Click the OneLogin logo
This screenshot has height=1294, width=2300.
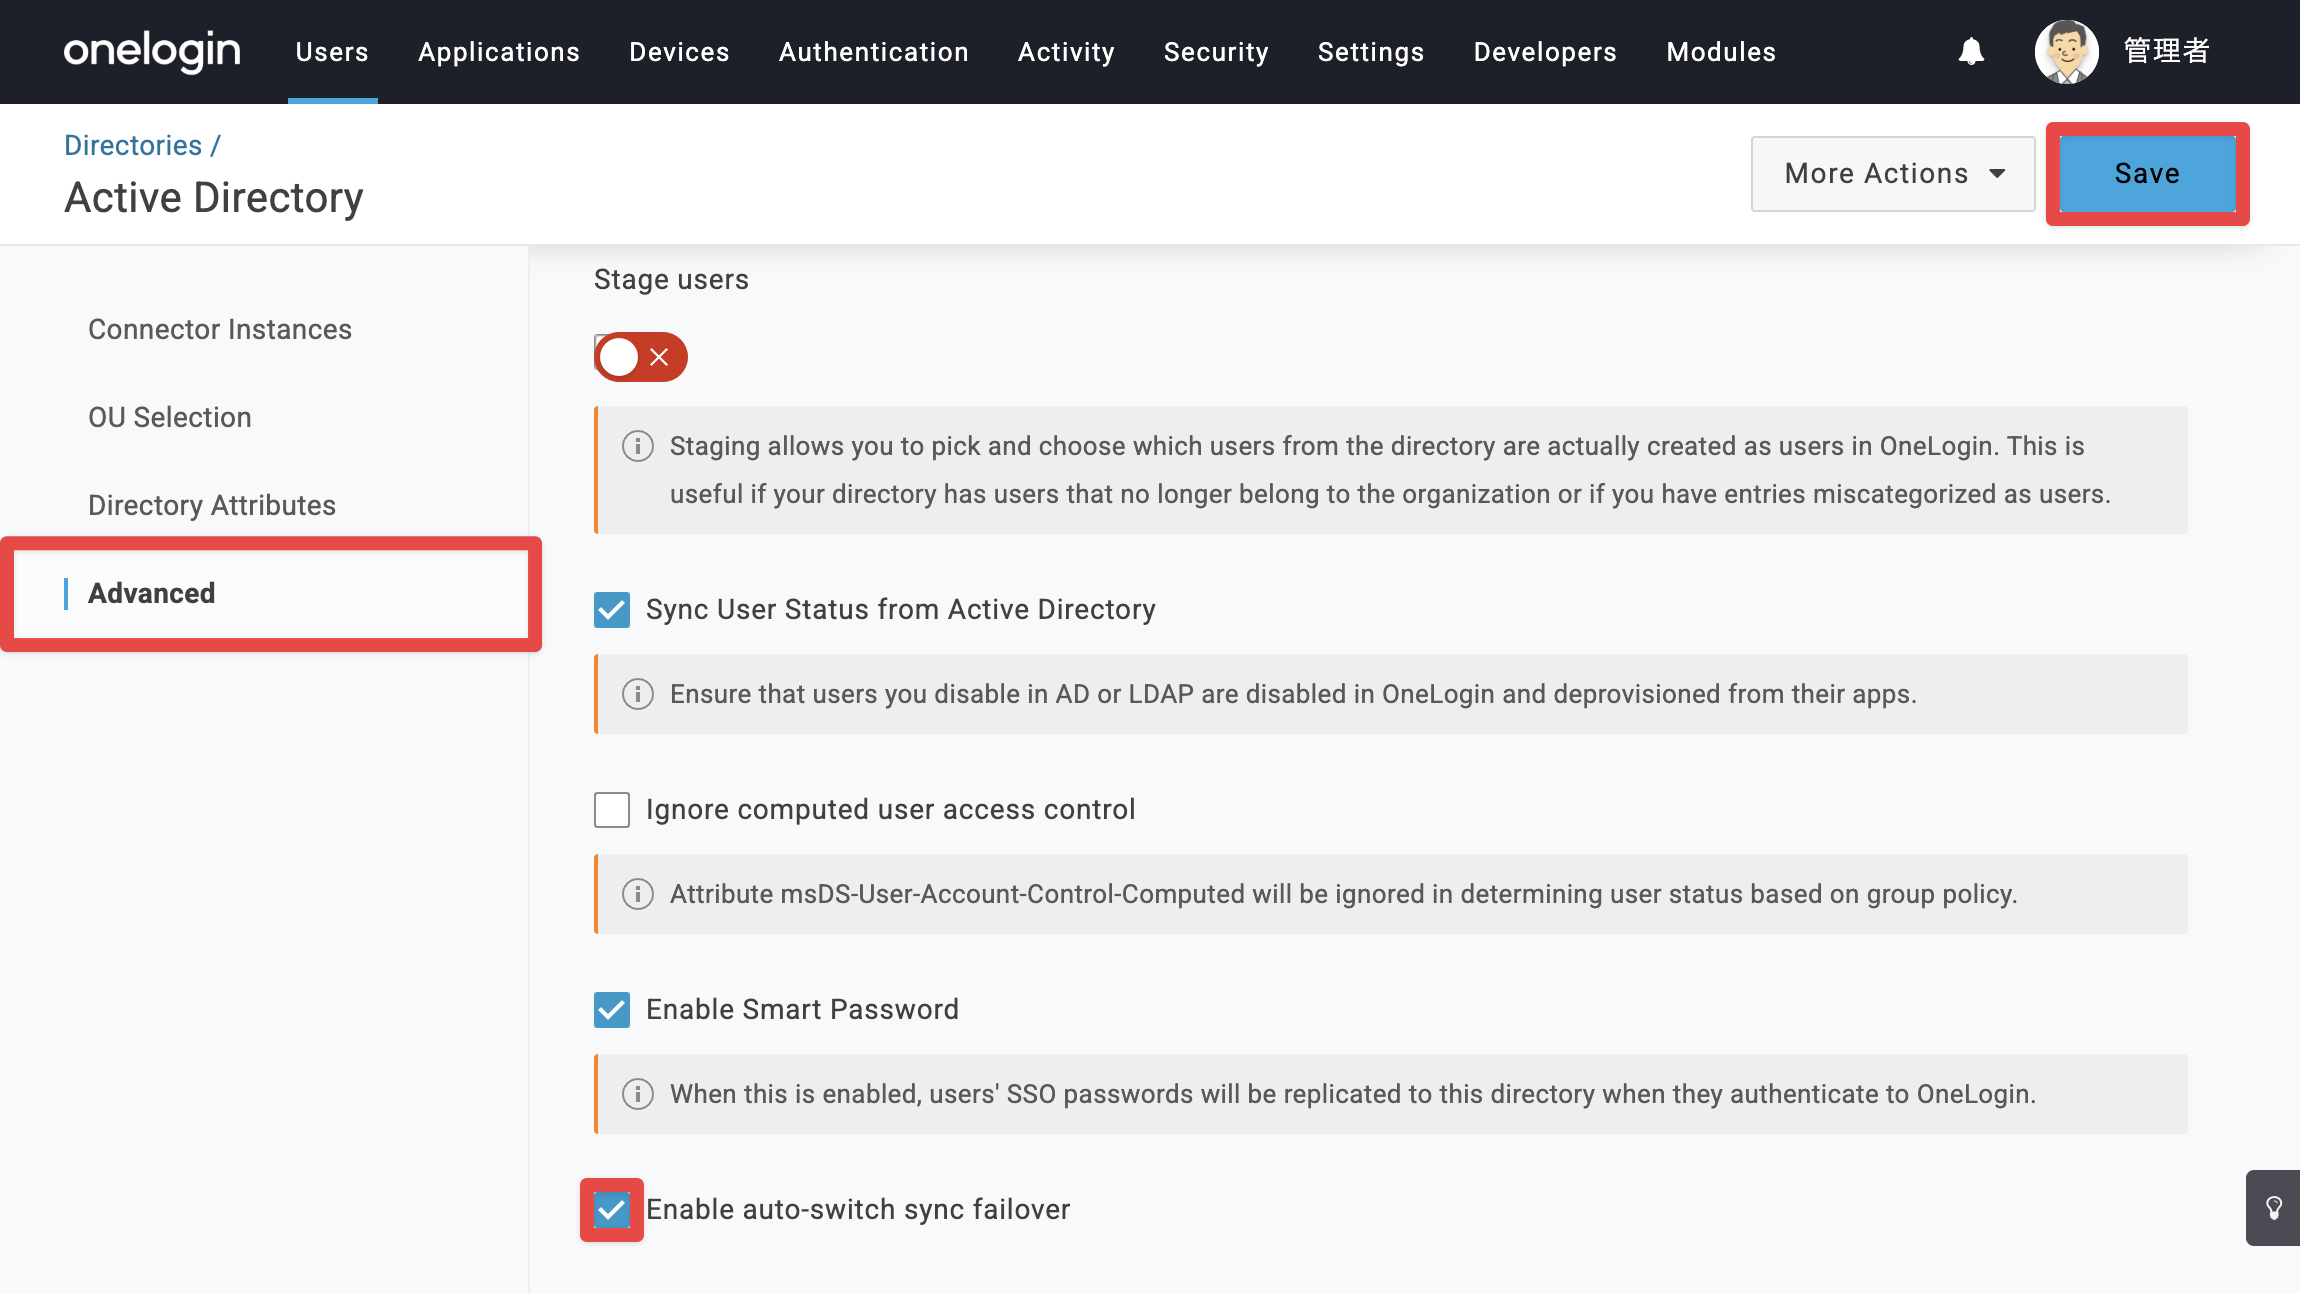coord(152,51)
